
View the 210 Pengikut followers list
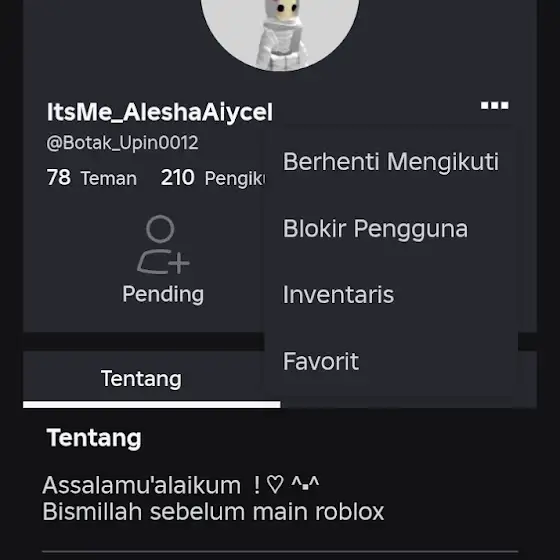coord(212,178)
